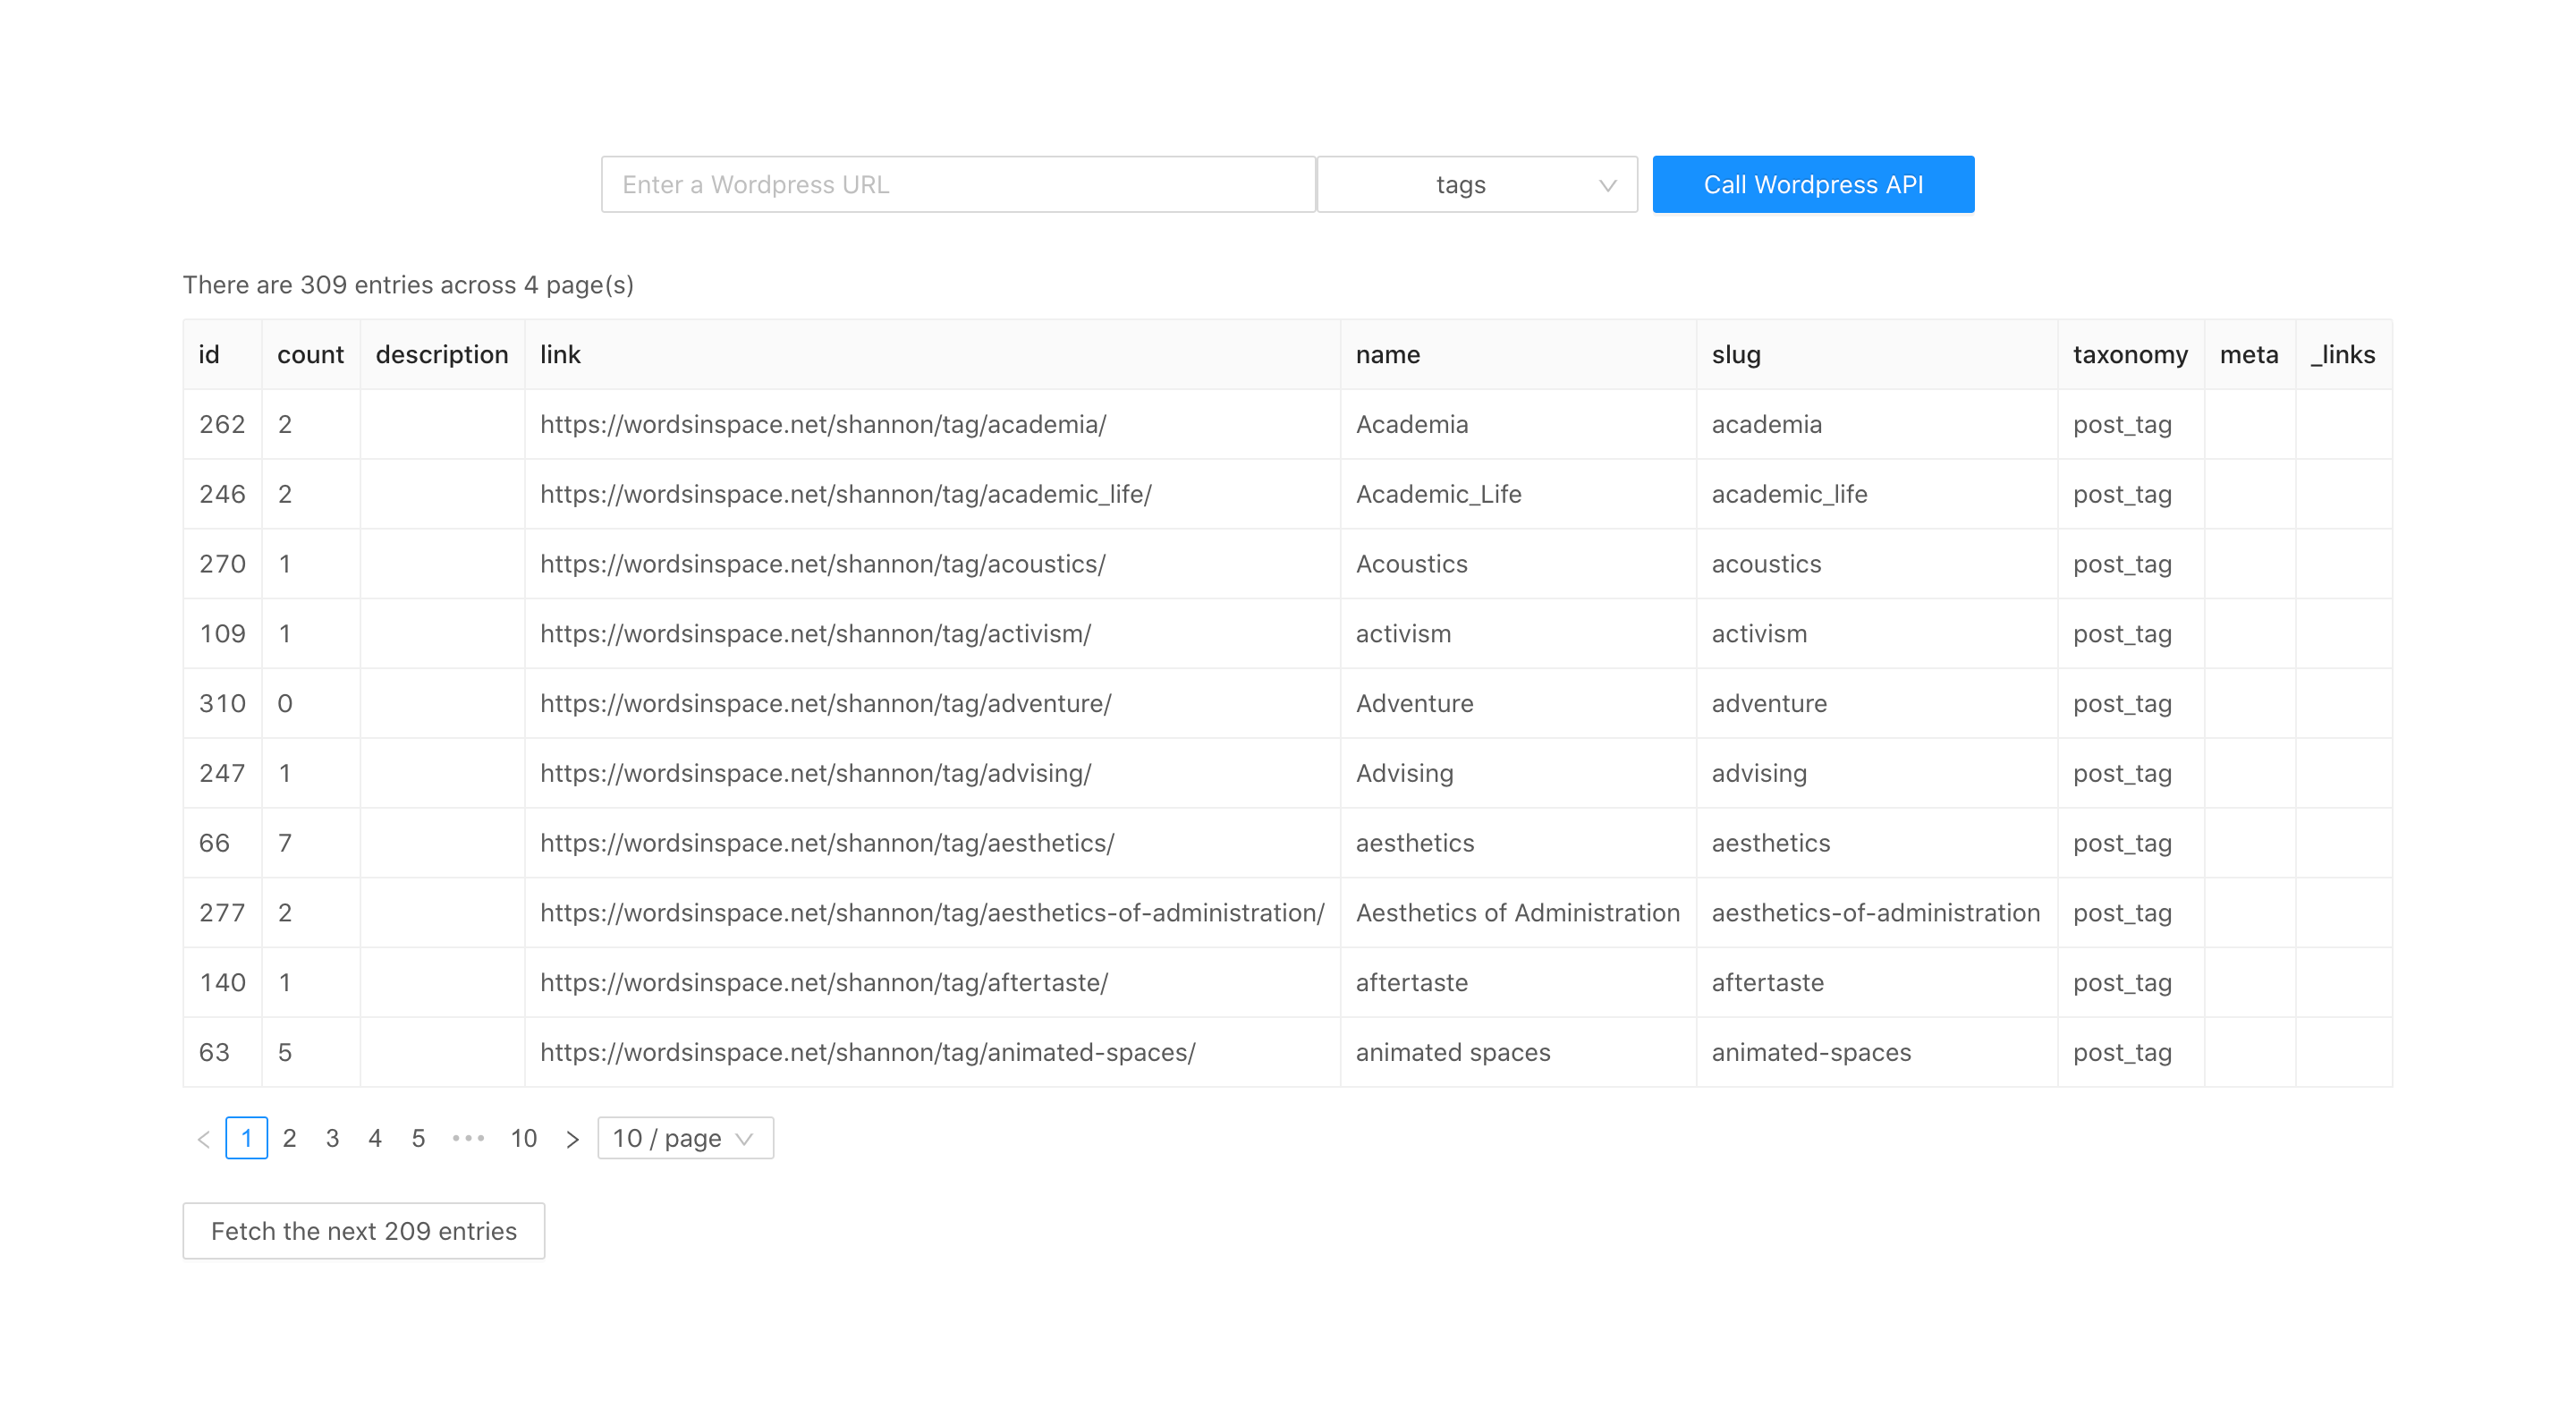Screen dimensions: 2576x1417
Task: Focus the Wordpress URL input field
Action: coord(957,185)
